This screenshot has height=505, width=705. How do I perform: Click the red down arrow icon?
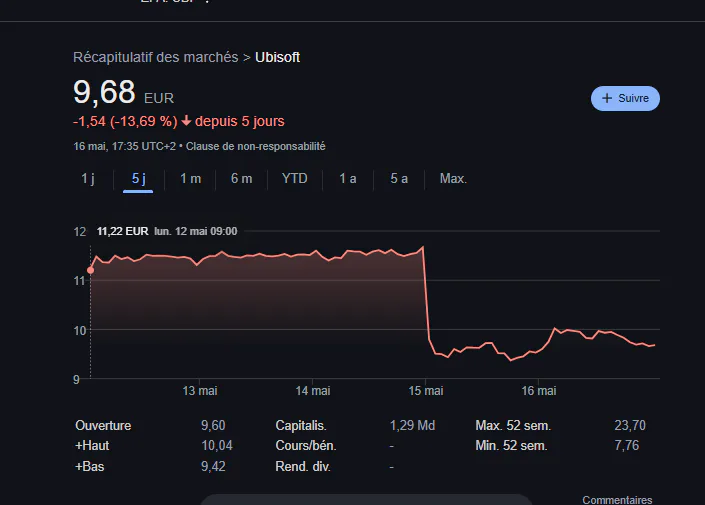click(186, 121)
